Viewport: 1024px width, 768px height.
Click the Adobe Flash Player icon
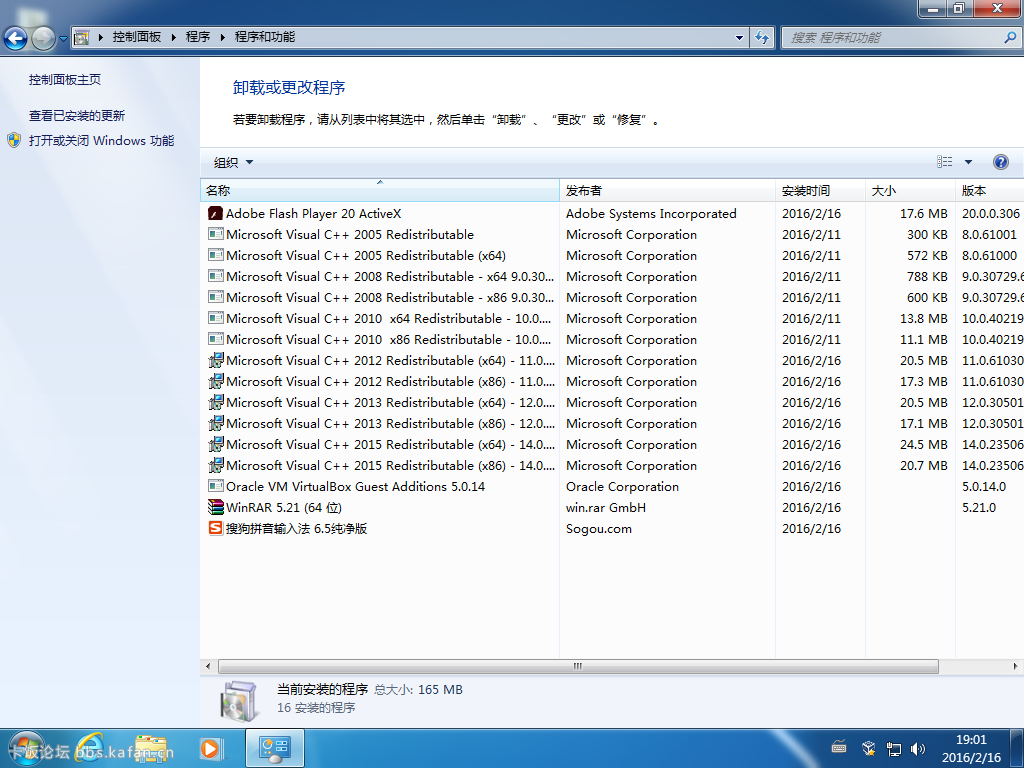point(216,214)
